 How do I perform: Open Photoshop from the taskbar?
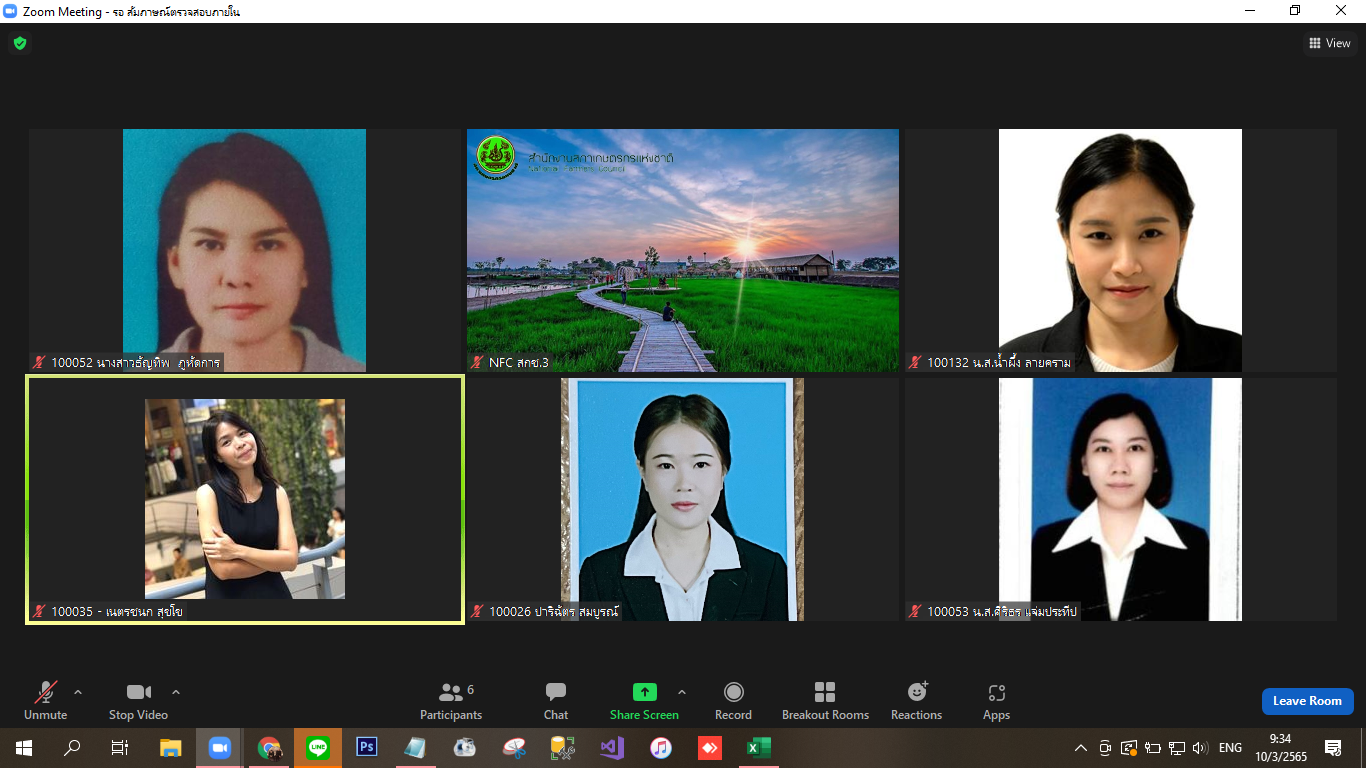pos(367,747)
